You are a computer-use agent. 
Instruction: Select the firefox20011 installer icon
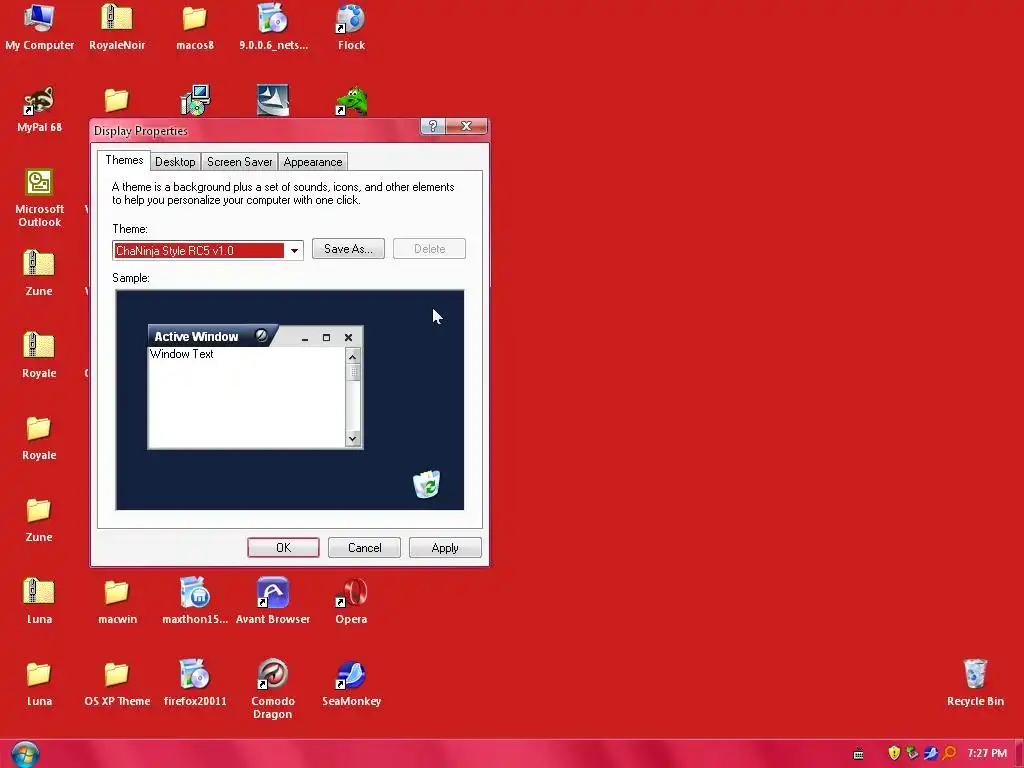[x=195, y=683]
